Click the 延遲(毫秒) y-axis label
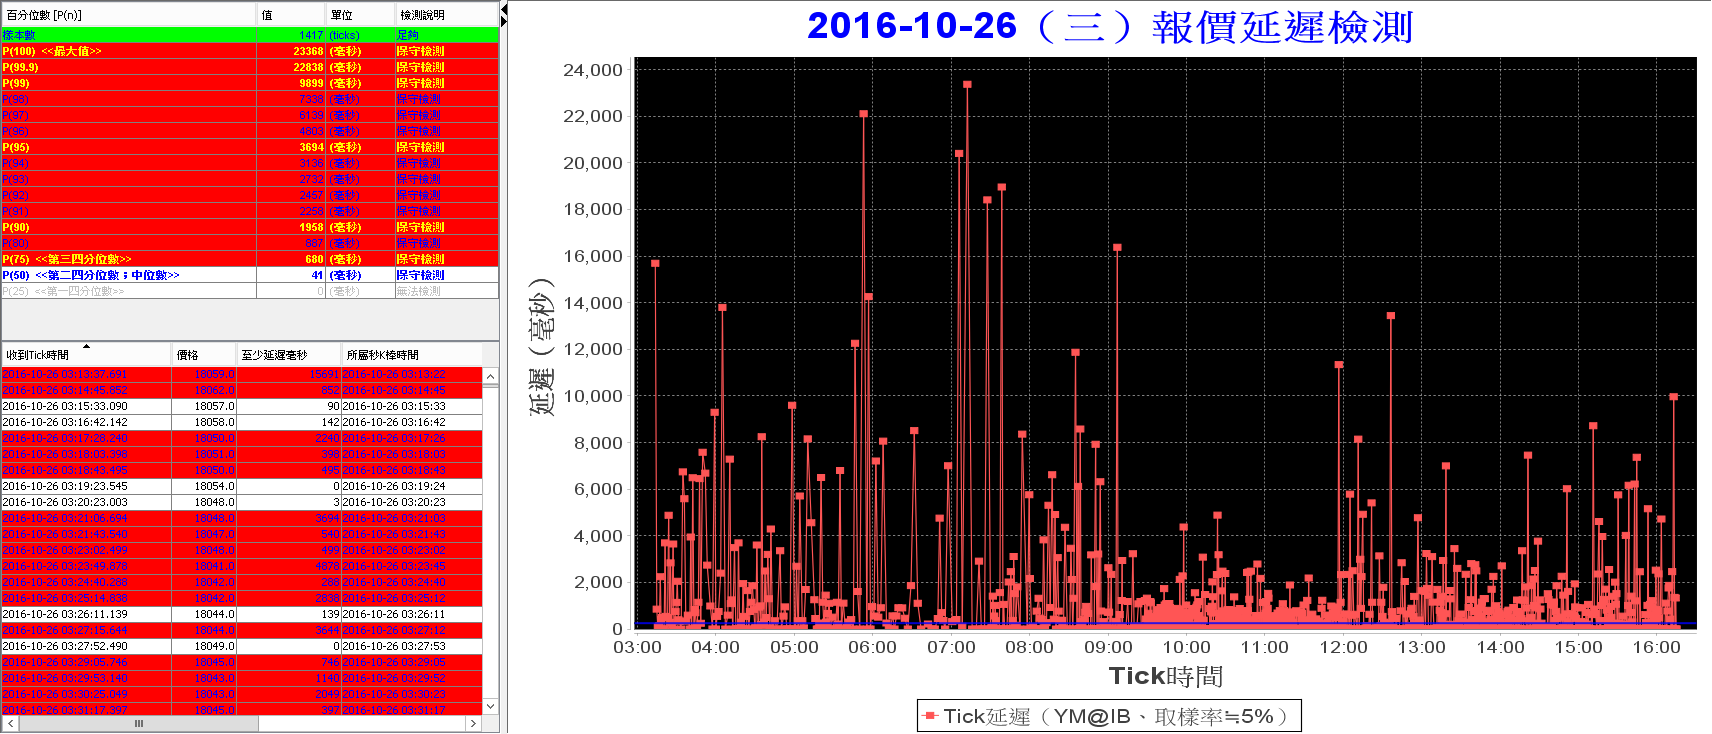Image resolution: width=1712 pixels, height=734 pixels. (541, 346)
